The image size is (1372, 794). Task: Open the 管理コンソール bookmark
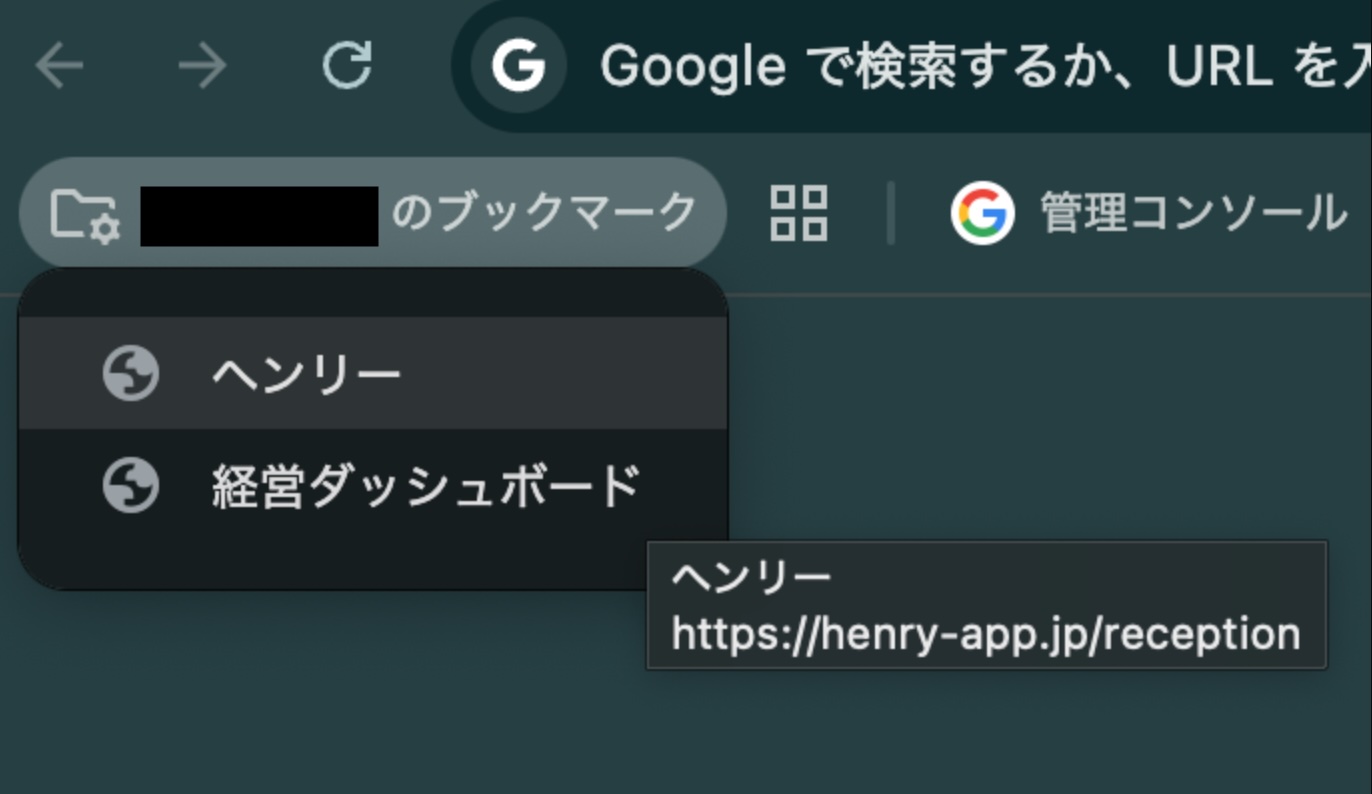pyautogui.click(x=1192, y=213)
